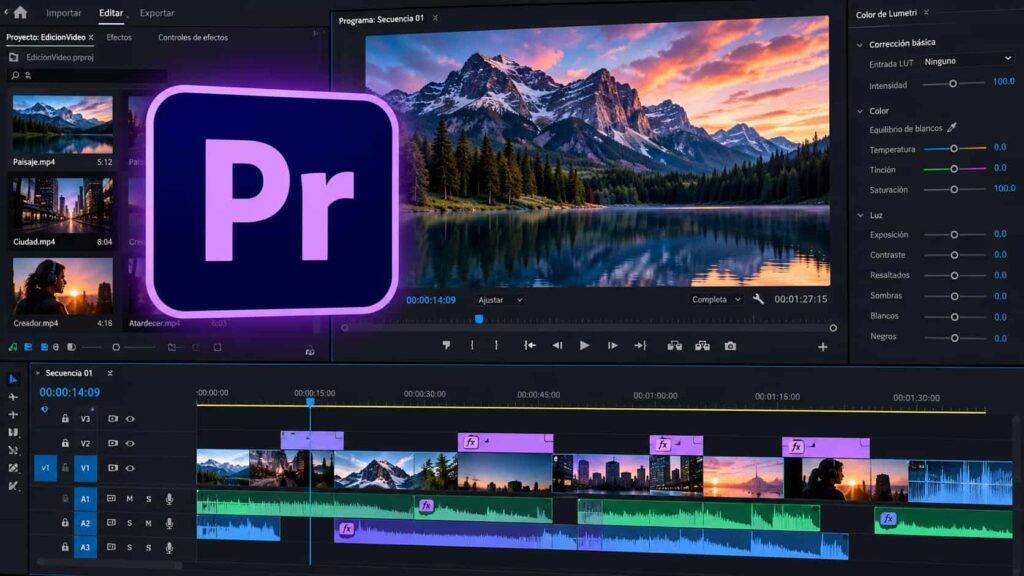
Task: Enable voice-over record microphone on A3
Action: [x=169, y=547]
